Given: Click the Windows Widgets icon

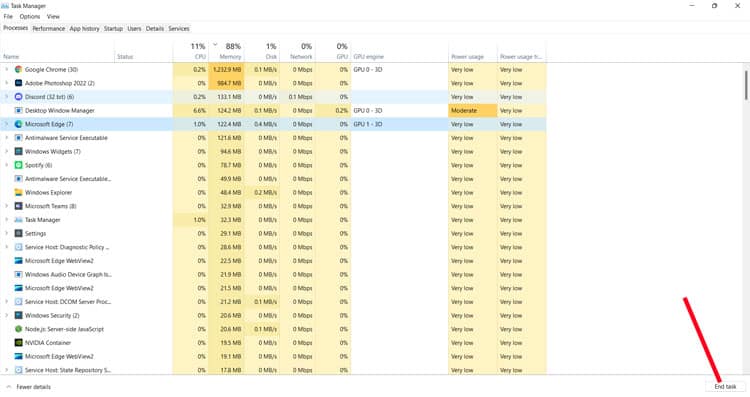Looking at the screenshot, I should [x=18, y=151].
